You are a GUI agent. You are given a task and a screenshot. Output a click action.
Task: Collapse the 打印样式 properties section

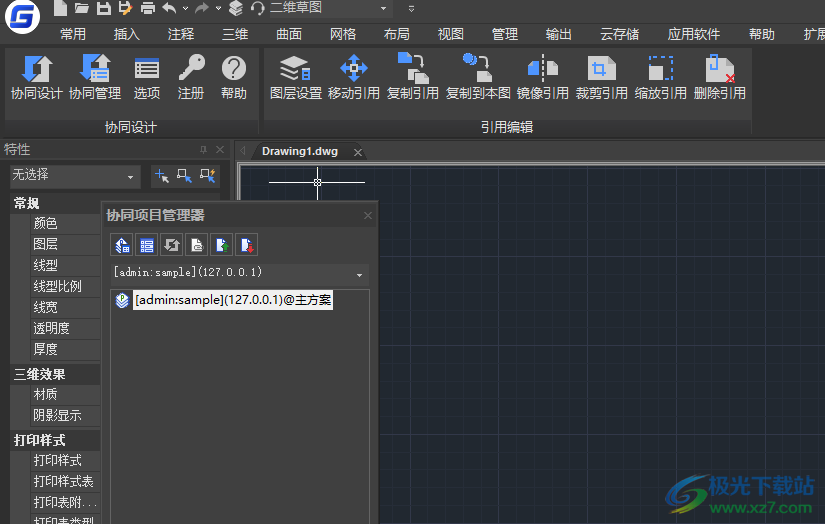[x=39, y=440]
